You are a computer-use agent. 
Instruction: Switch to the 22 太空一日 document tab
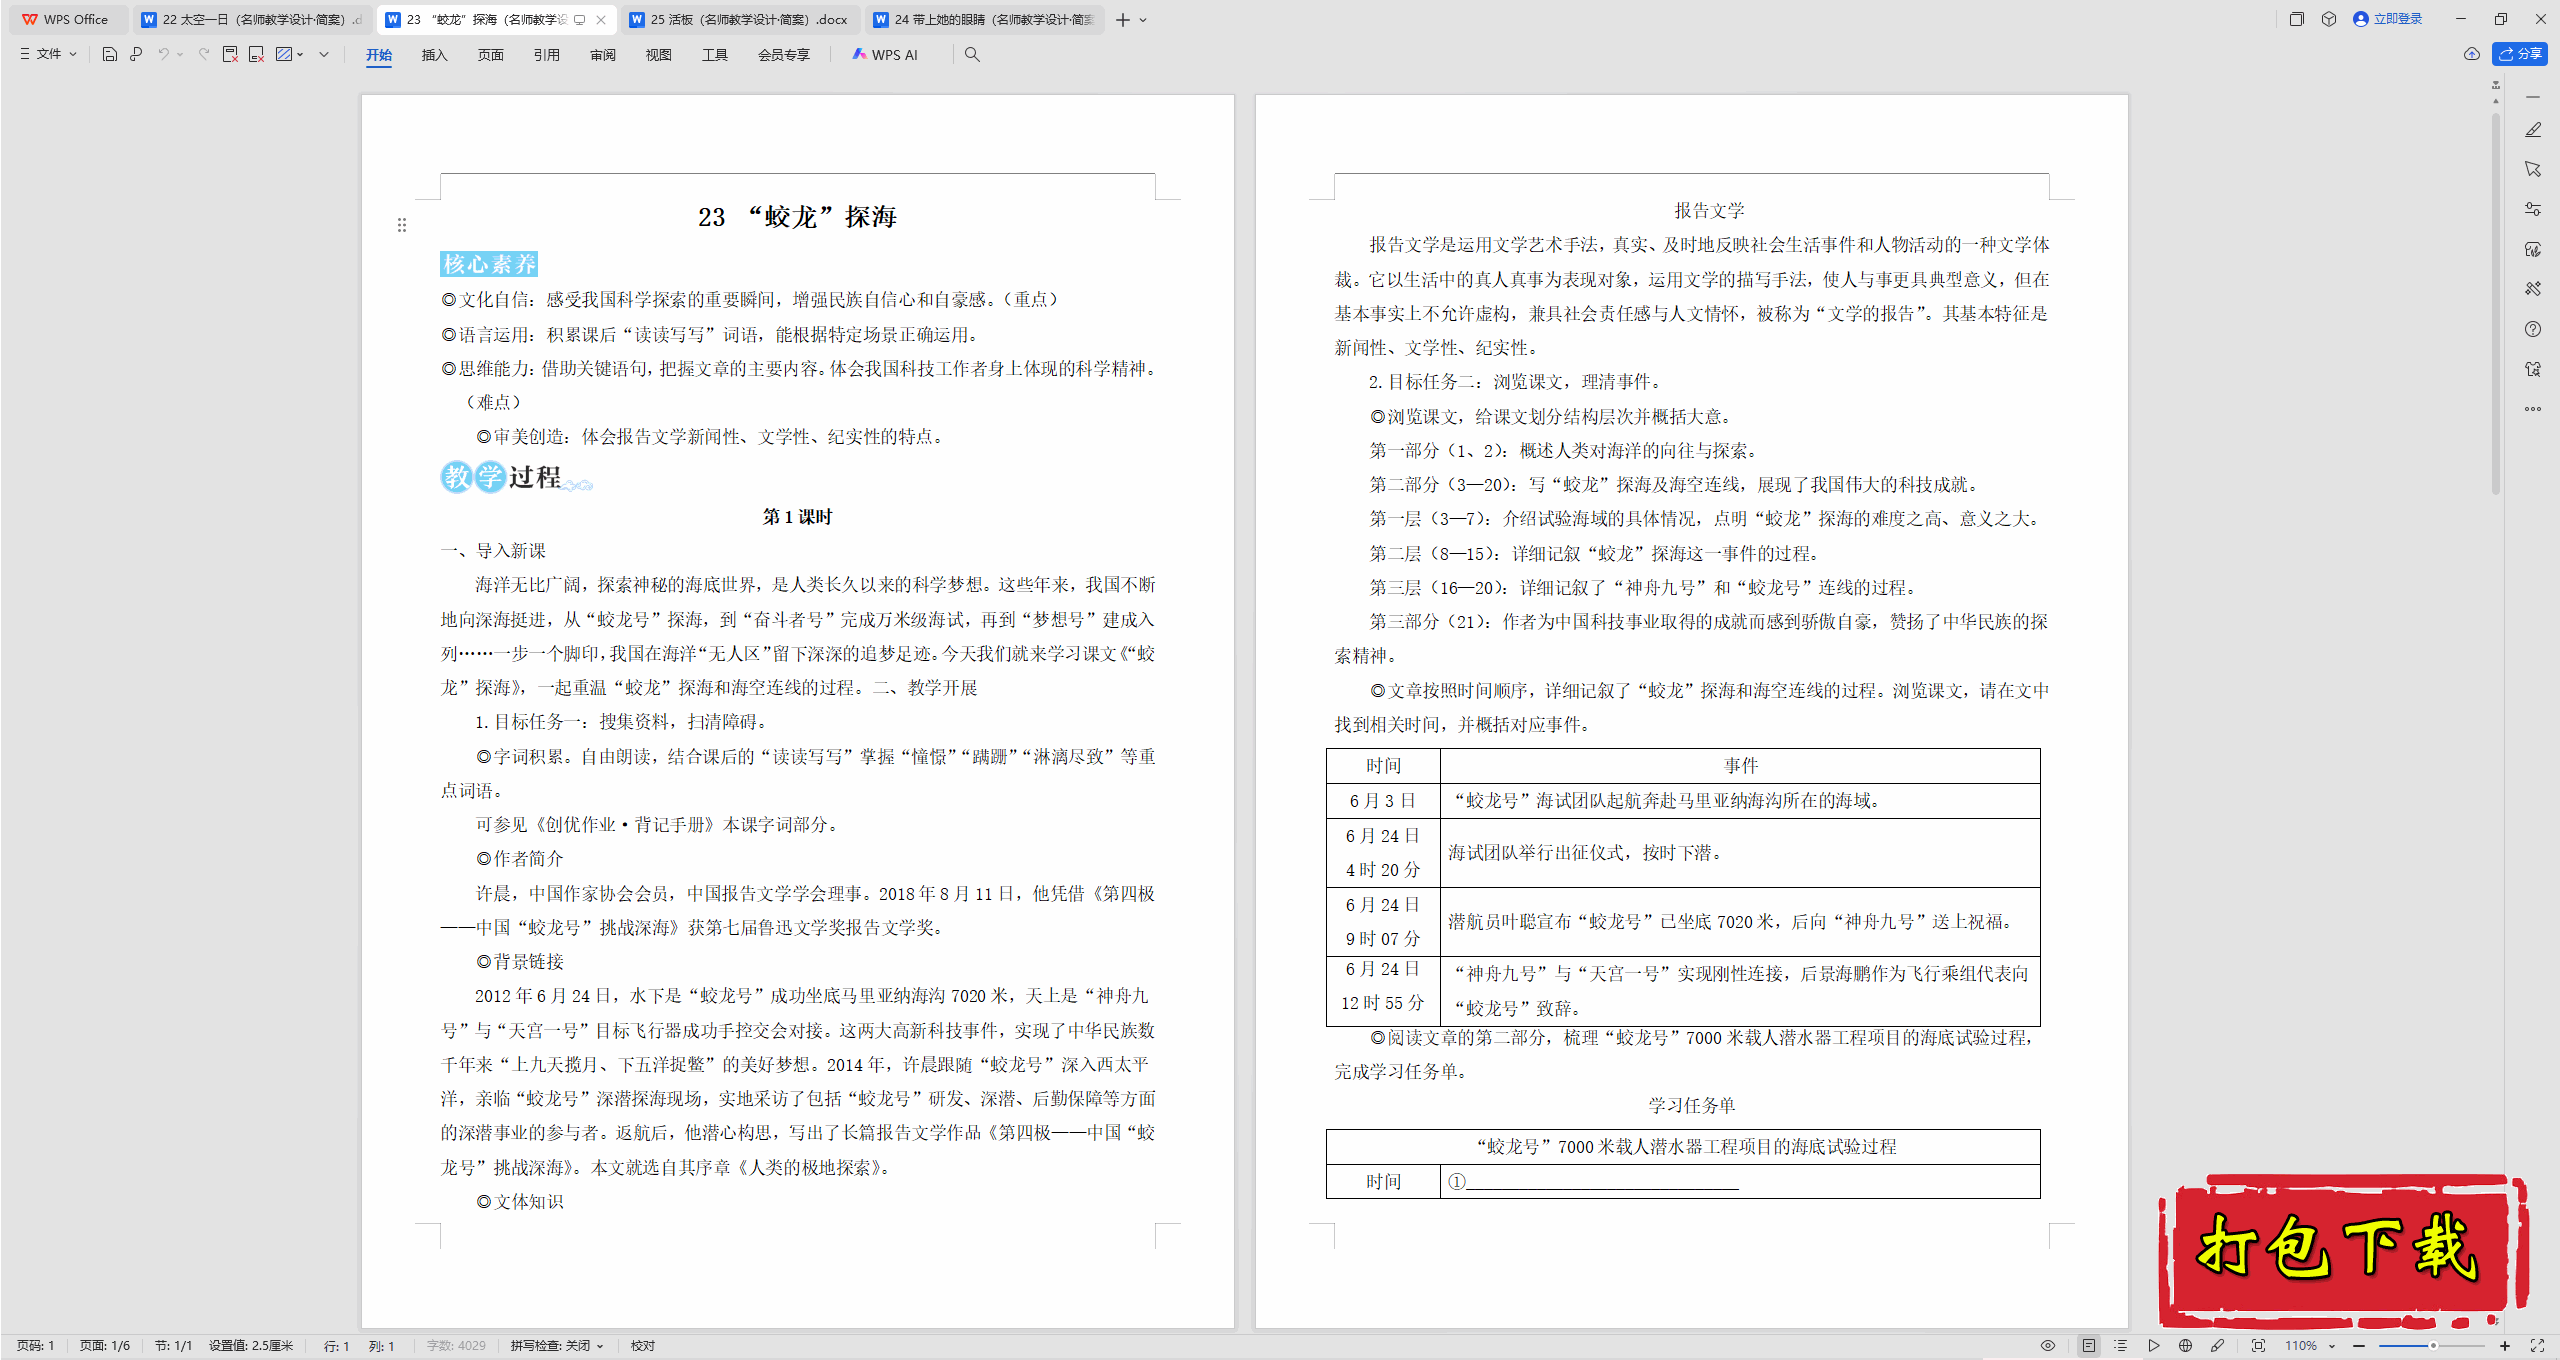click(252, 20)
